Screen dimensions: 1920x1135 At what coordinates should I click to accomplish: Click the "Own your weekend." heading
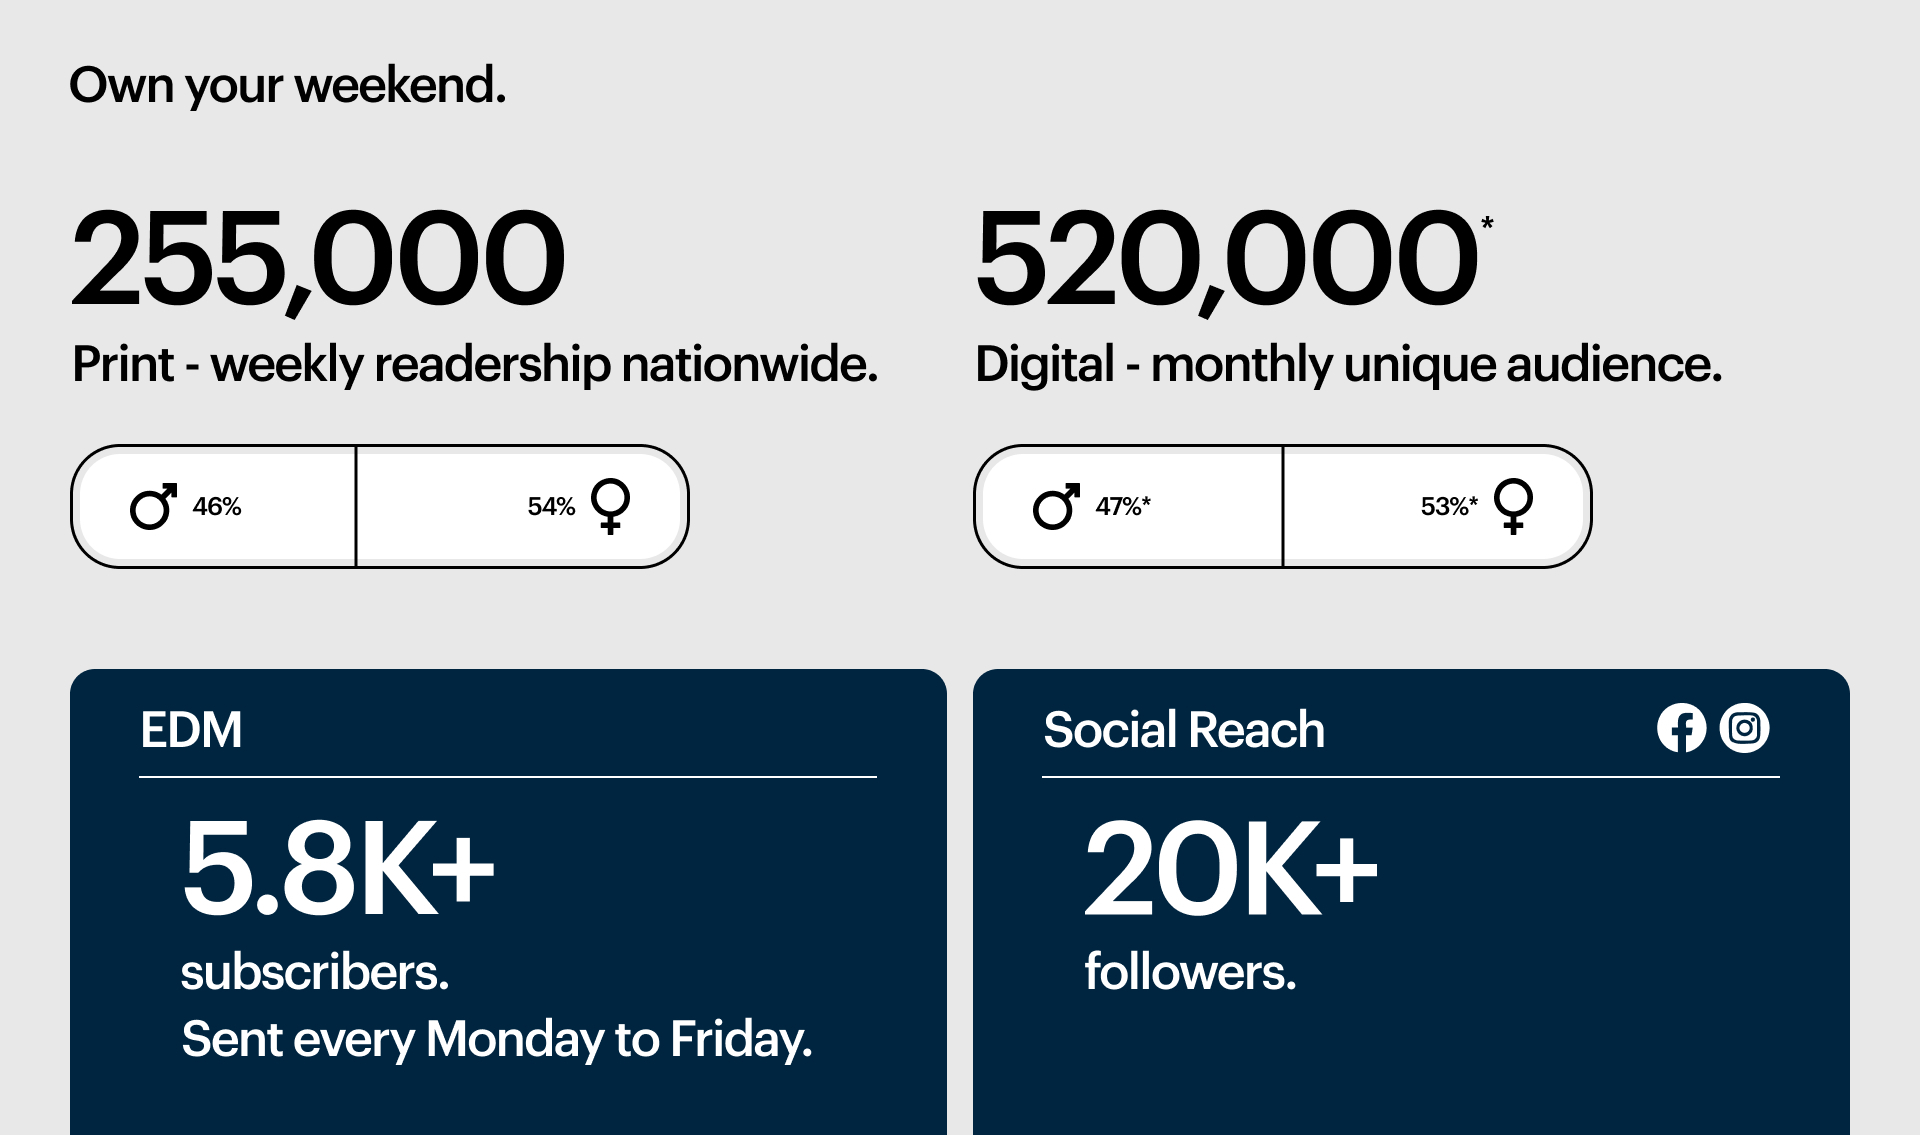click(x=287, y=85)
